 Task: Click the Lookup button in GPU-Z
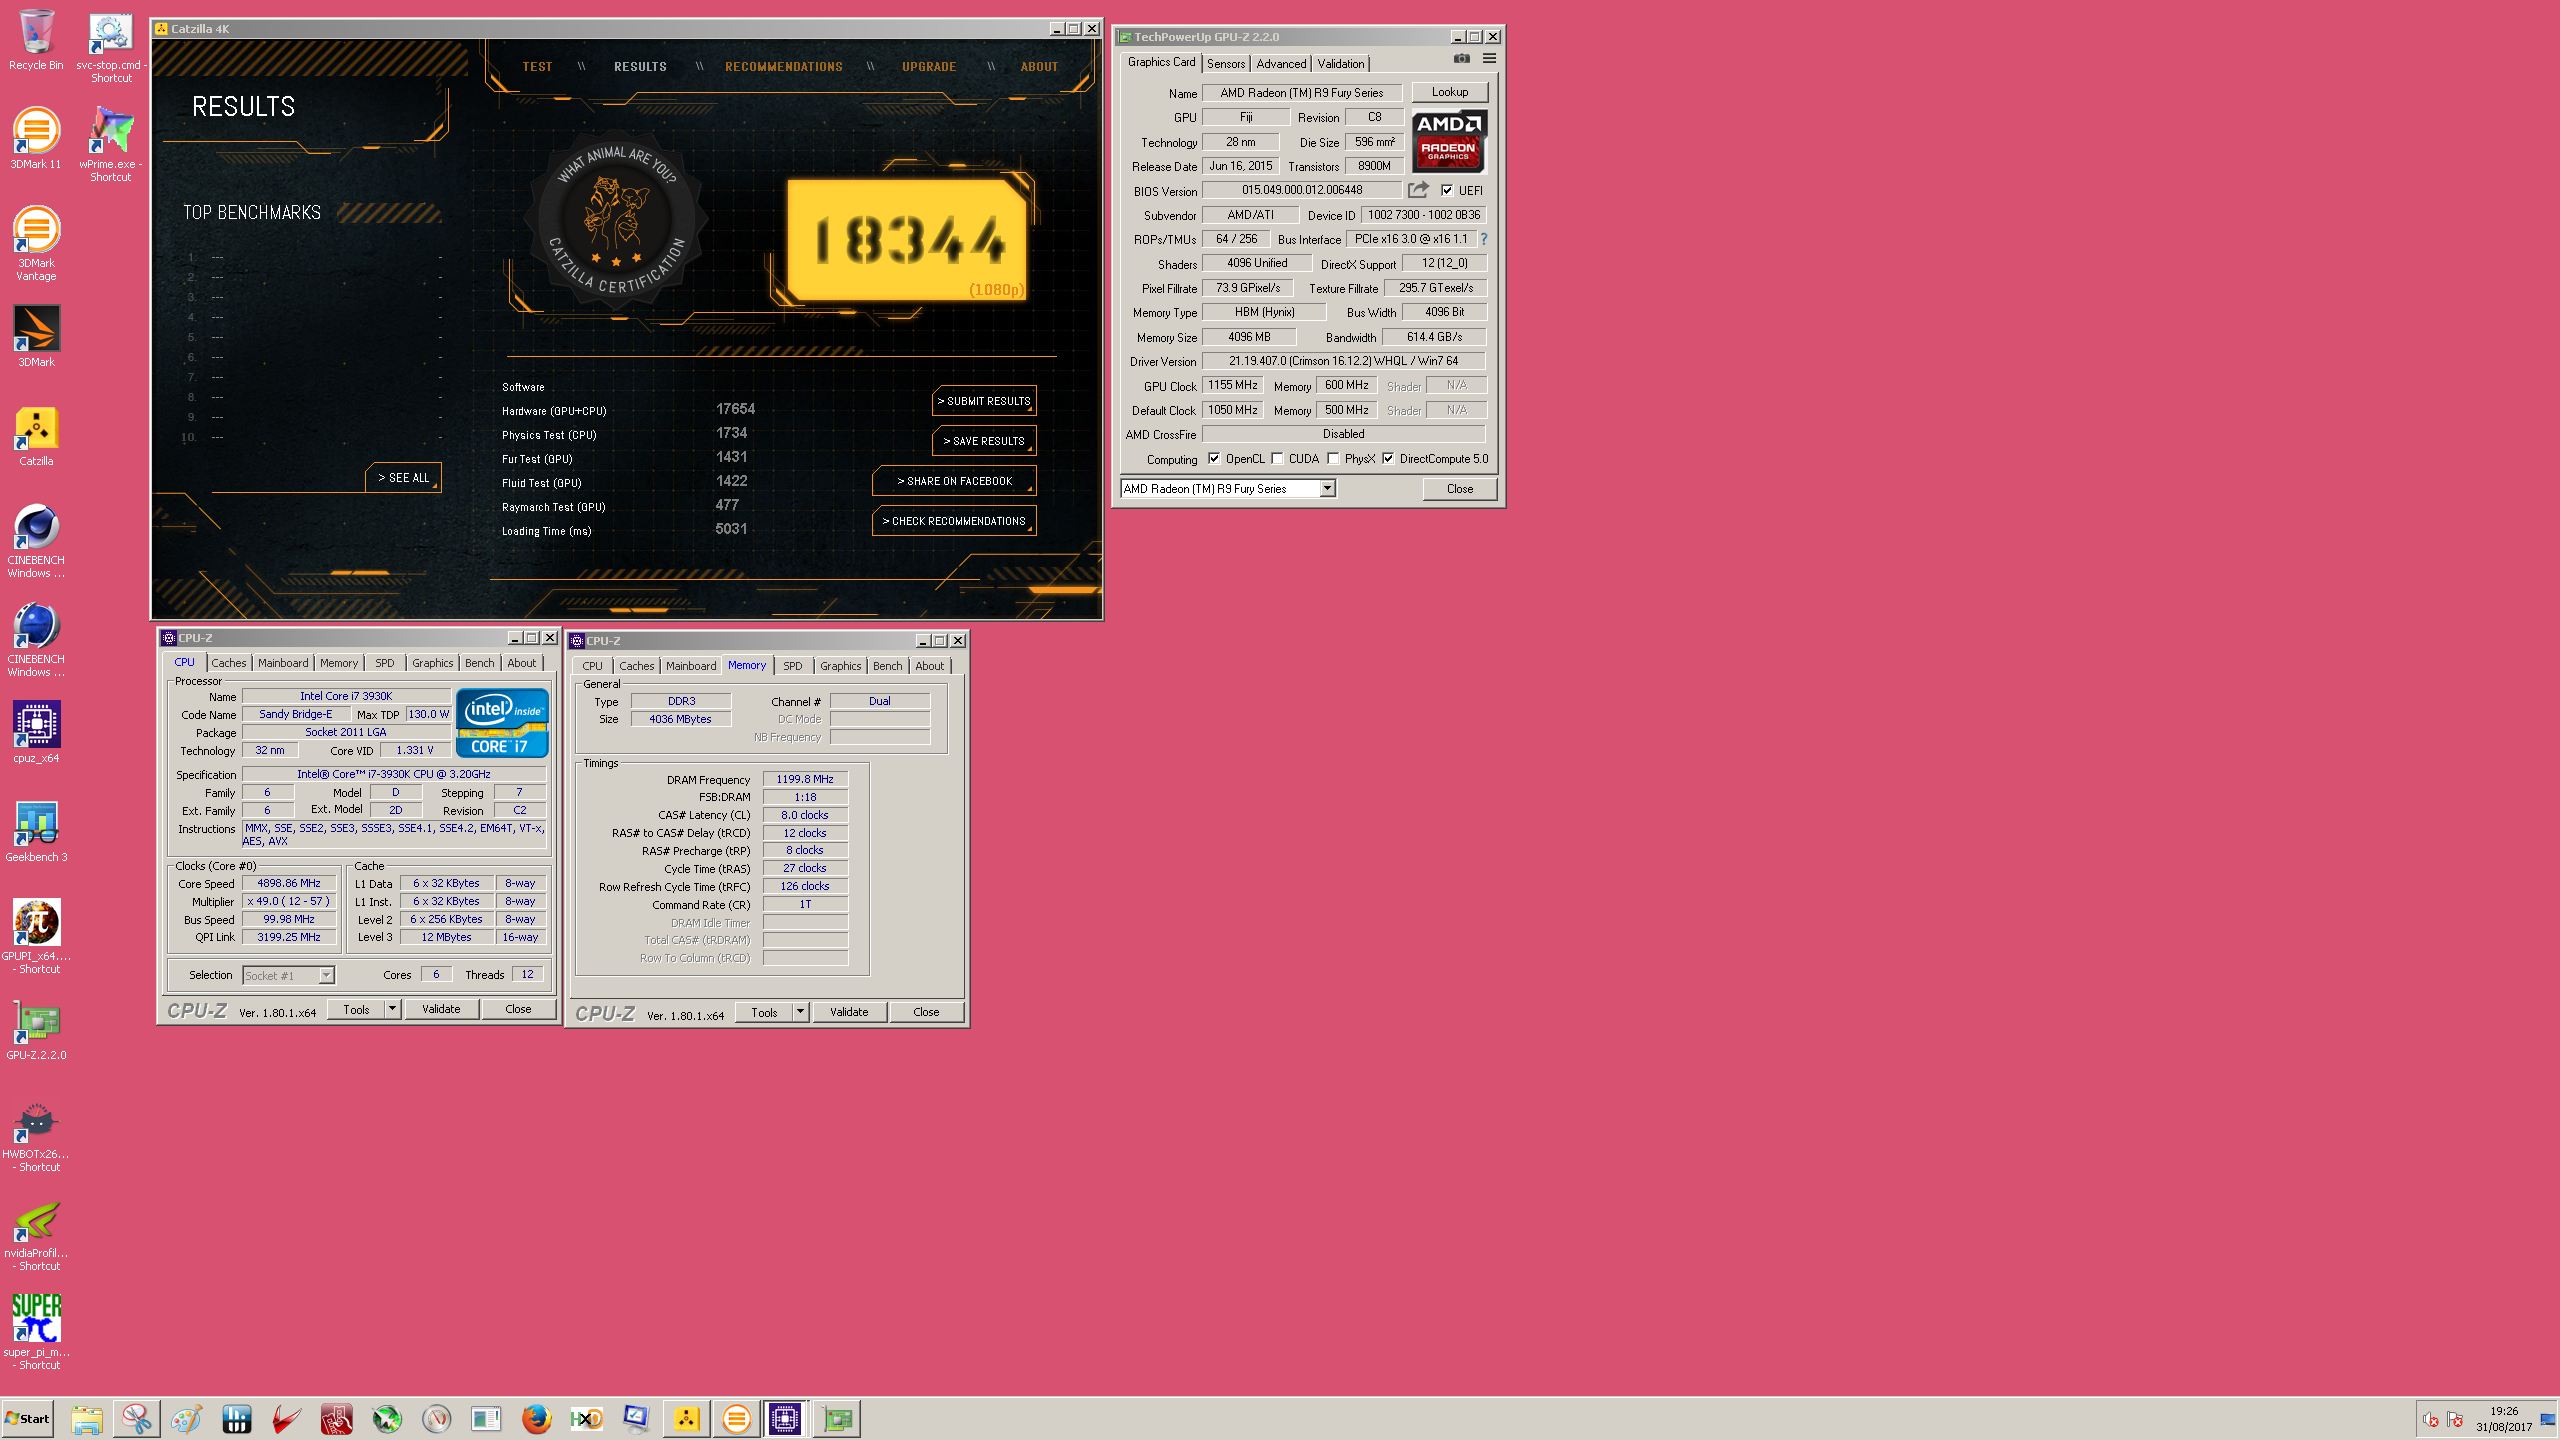(x=1450, y=92)
